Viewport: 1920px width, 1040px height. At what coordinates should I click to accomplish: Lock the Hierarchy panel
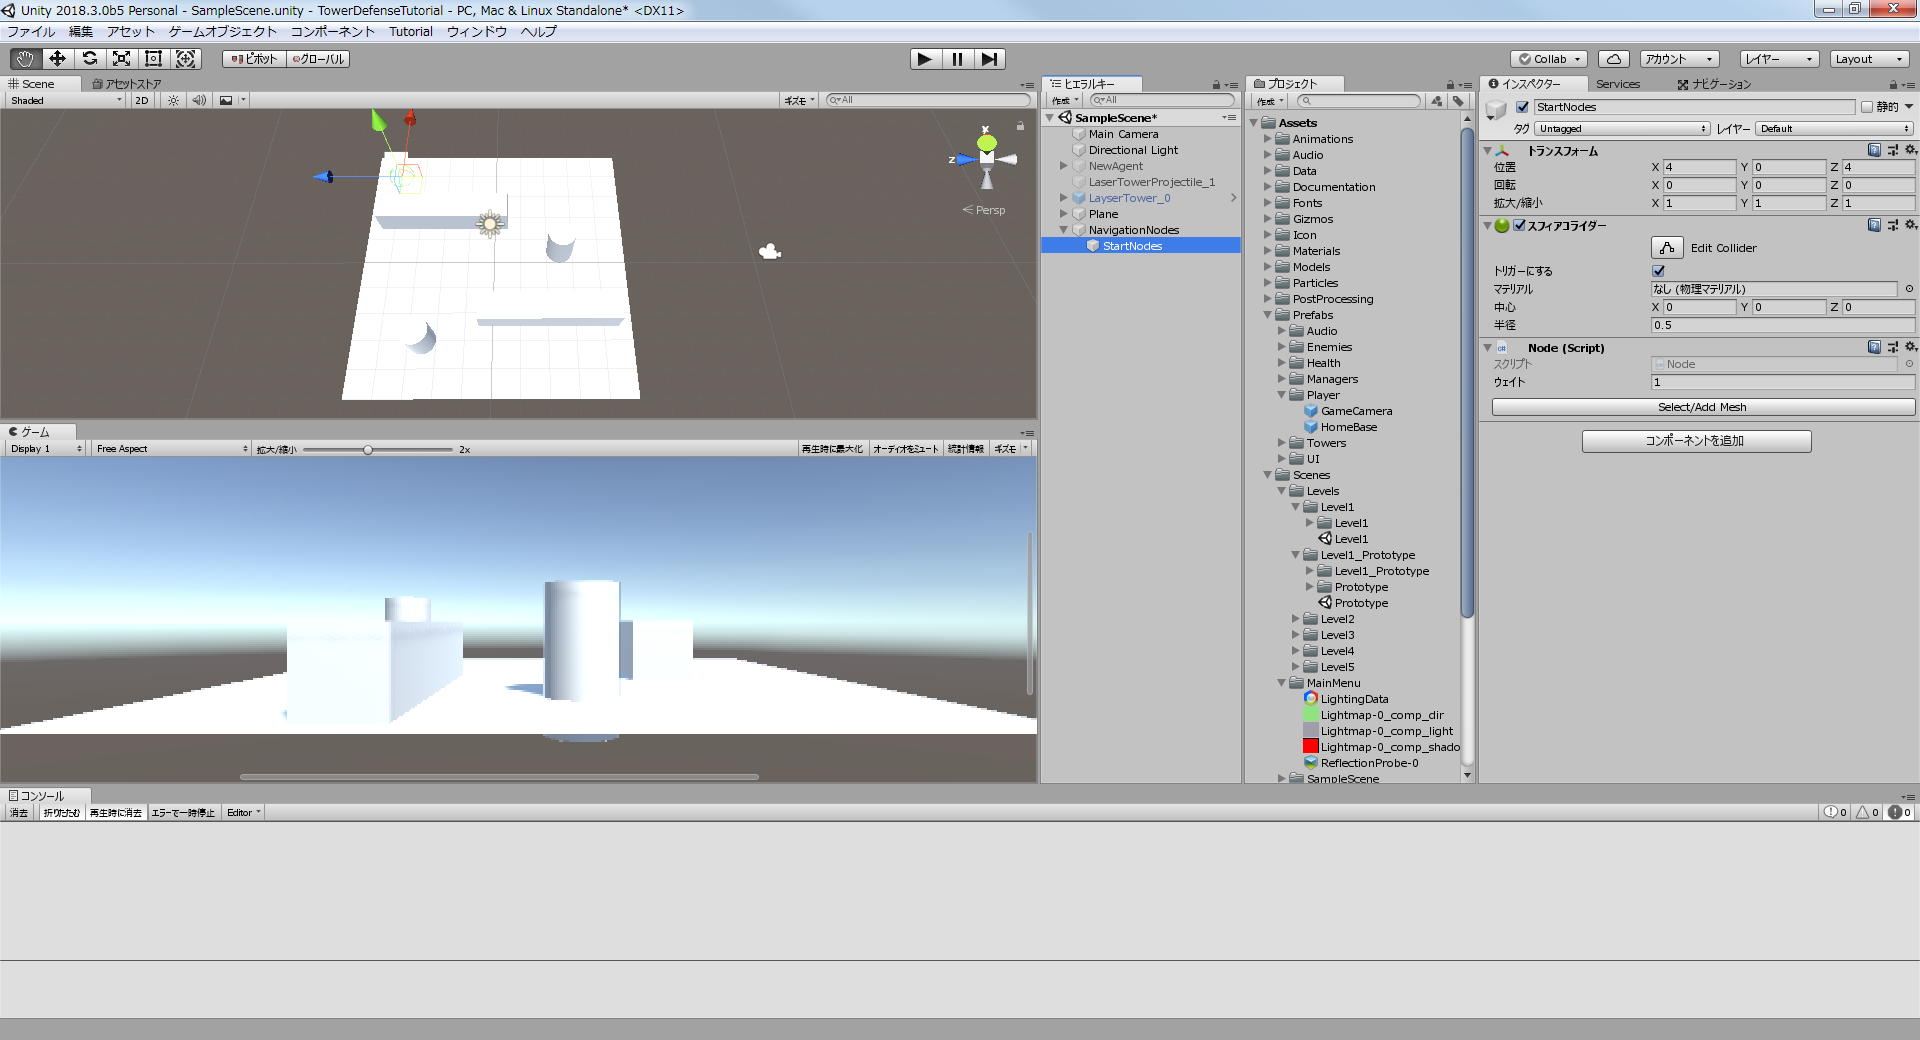tap(1216, 85)
